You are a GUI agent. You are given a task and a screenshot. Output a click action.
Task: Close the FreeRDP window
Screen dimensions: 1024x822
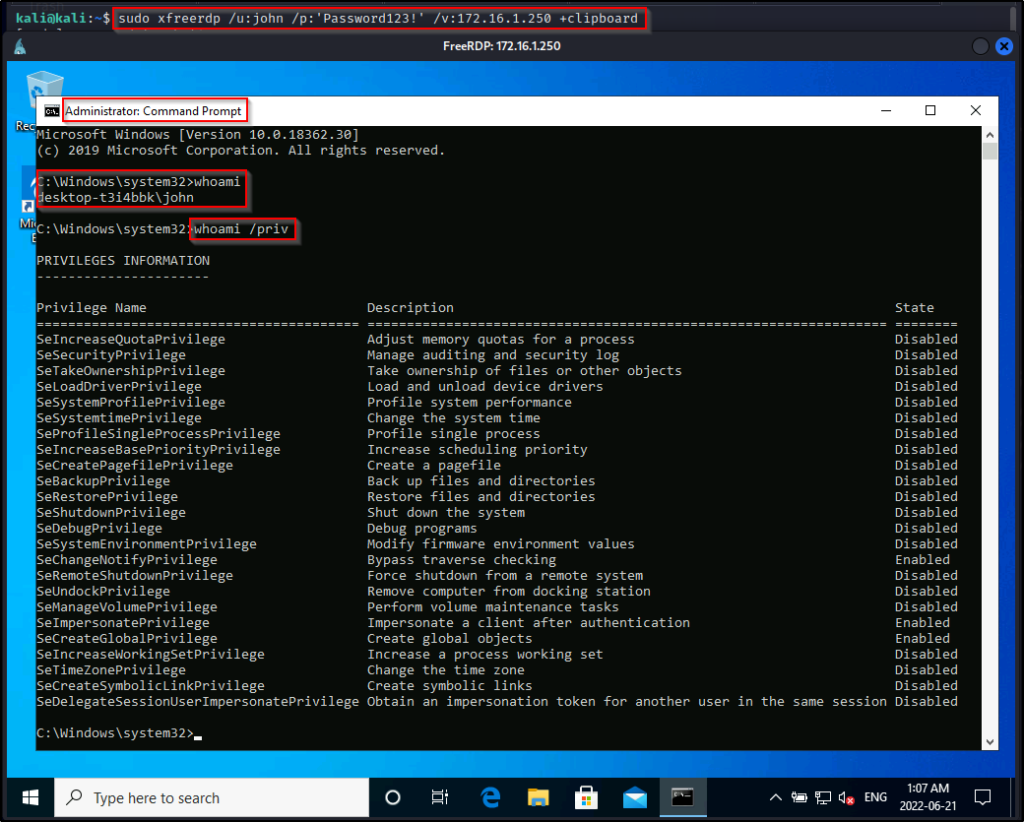(x=1004, y=46)
